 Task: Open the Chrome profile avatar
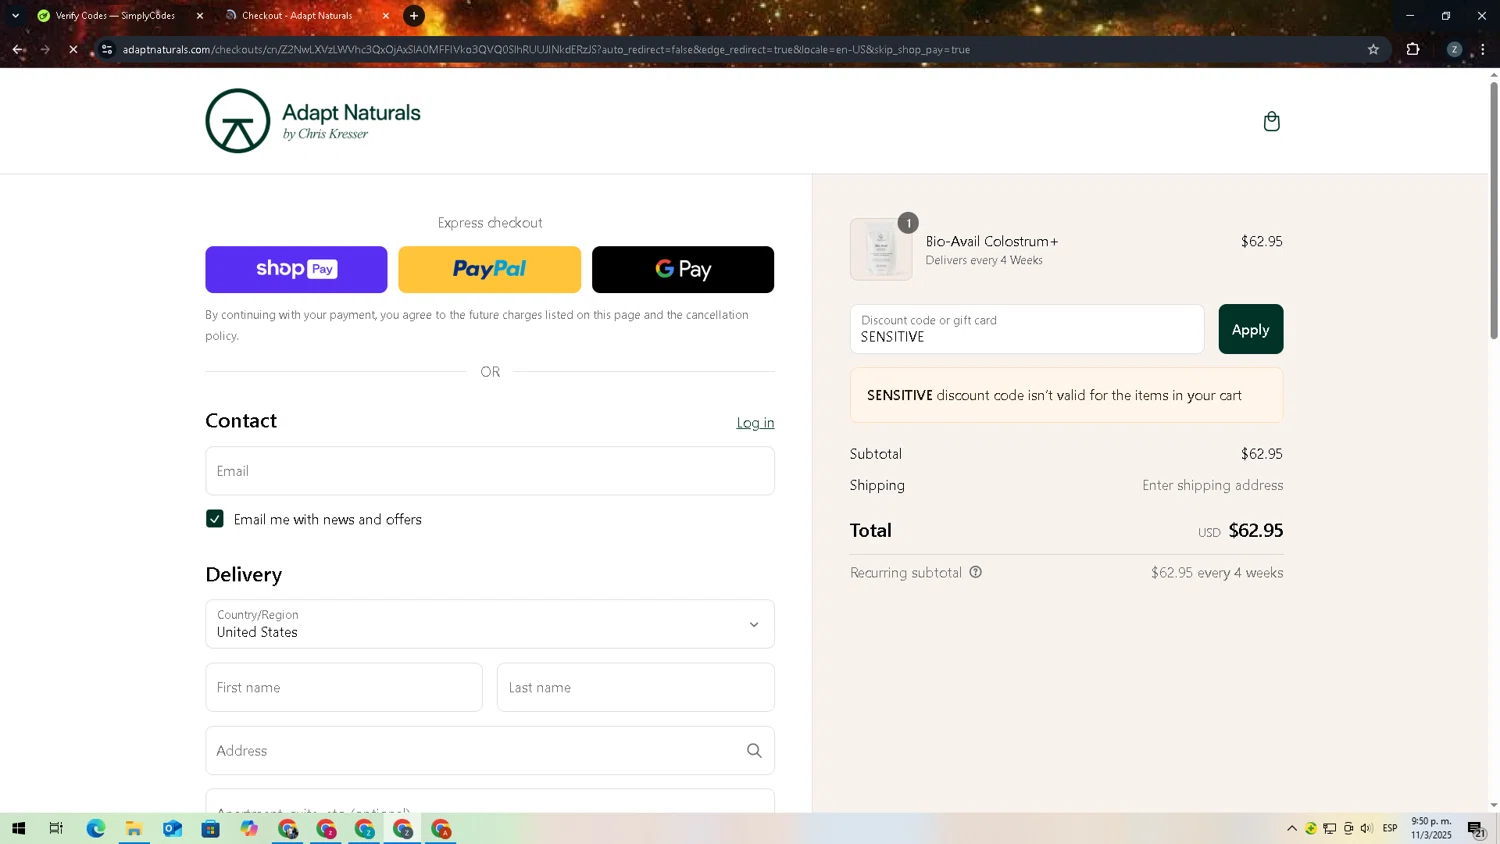(1454, 49)
